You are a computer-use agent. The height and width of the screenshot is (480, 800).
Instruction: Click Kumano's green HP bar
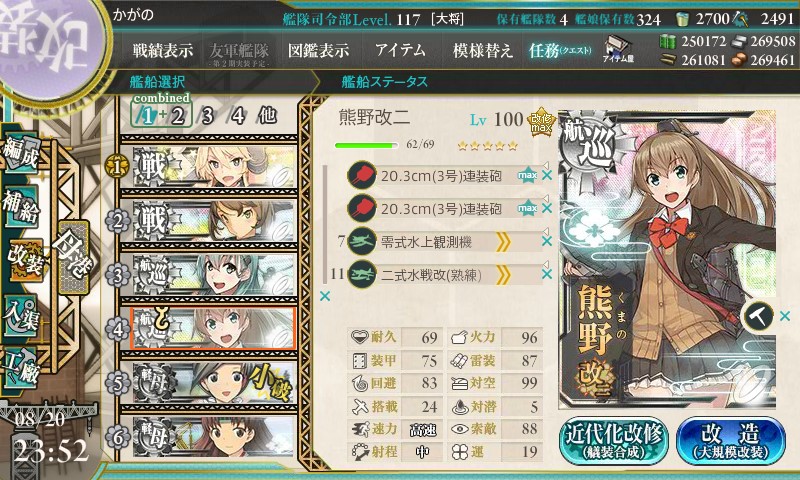click(x=366, y=145)
